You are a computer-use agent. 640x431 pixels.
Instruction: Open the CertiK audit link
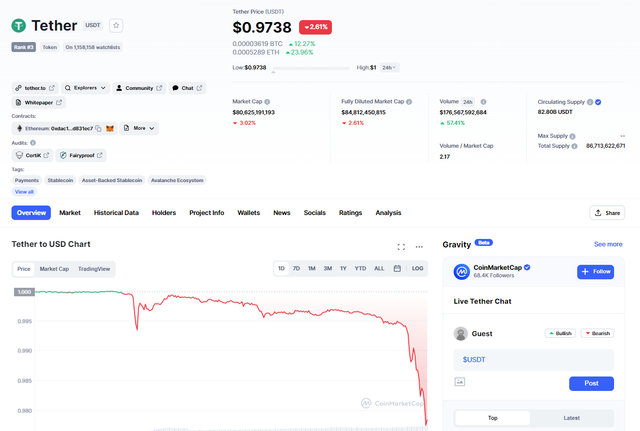click(x=32, y=156)
